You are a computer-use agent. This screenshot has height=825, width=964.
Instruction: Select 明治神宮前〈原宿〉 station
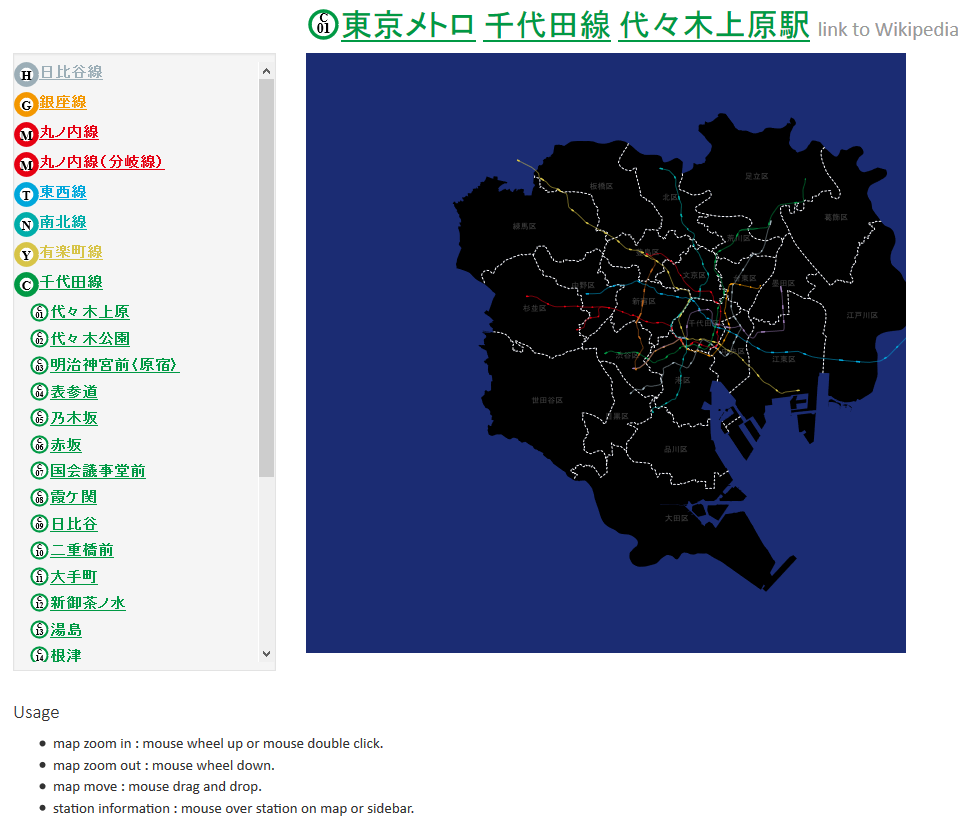[114, 365]
